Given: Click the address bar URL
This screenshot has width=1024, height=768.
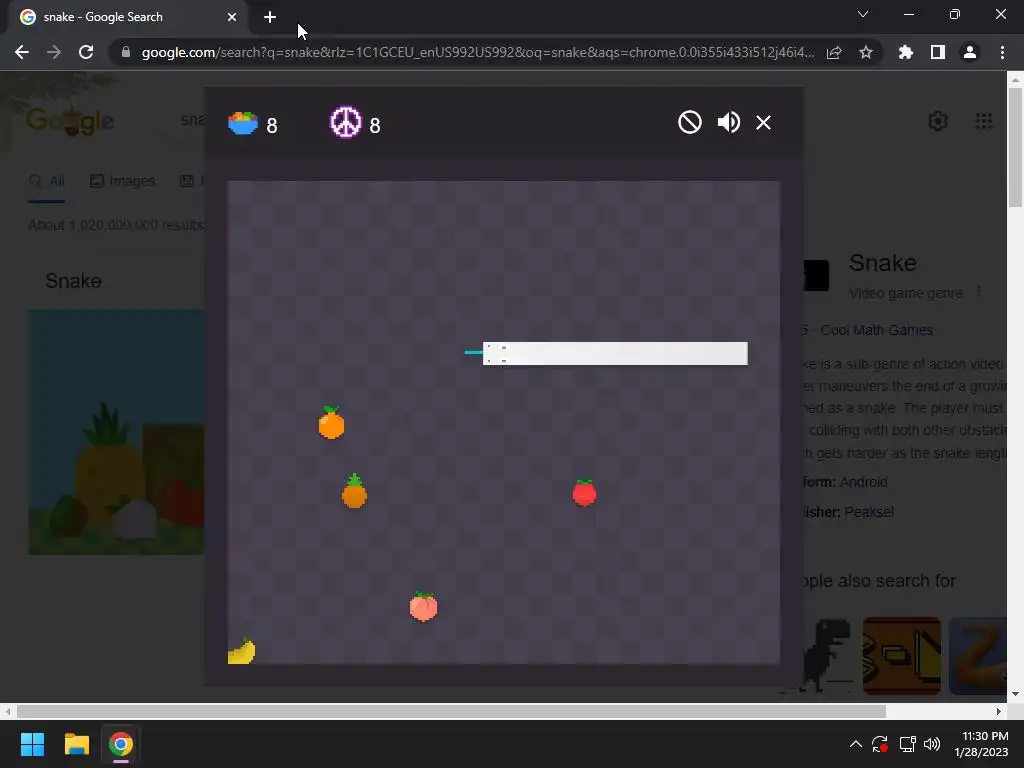Looking at the screenshot, I should tap(478, 52).
